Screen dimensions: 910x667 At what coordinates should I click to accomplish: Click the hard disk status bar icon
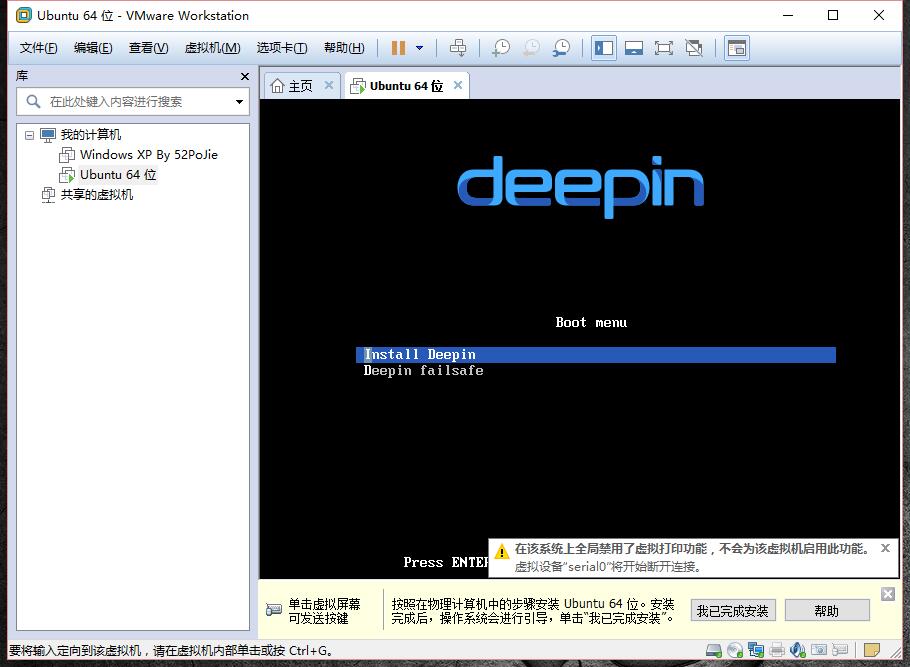coord(714,650)
